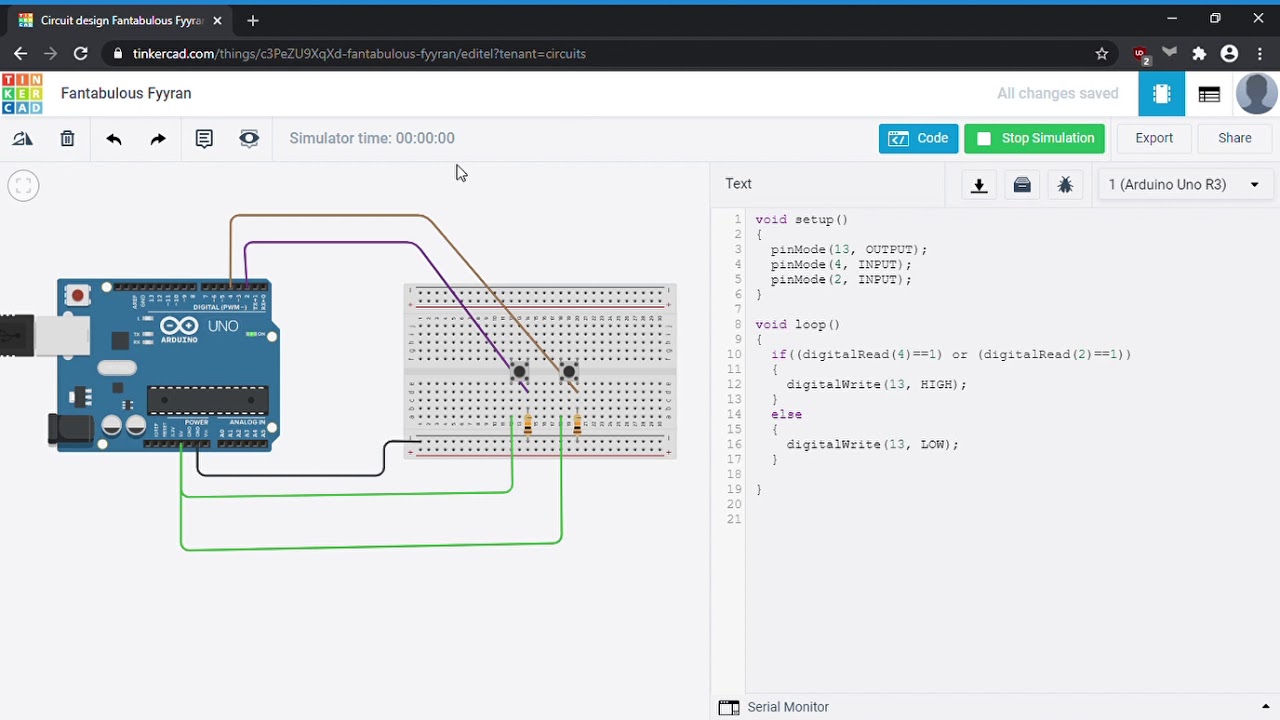This screenshot has height=720, width=1280.
Task: Reload the Tinkercad page
Action: (x=81, y=54)
